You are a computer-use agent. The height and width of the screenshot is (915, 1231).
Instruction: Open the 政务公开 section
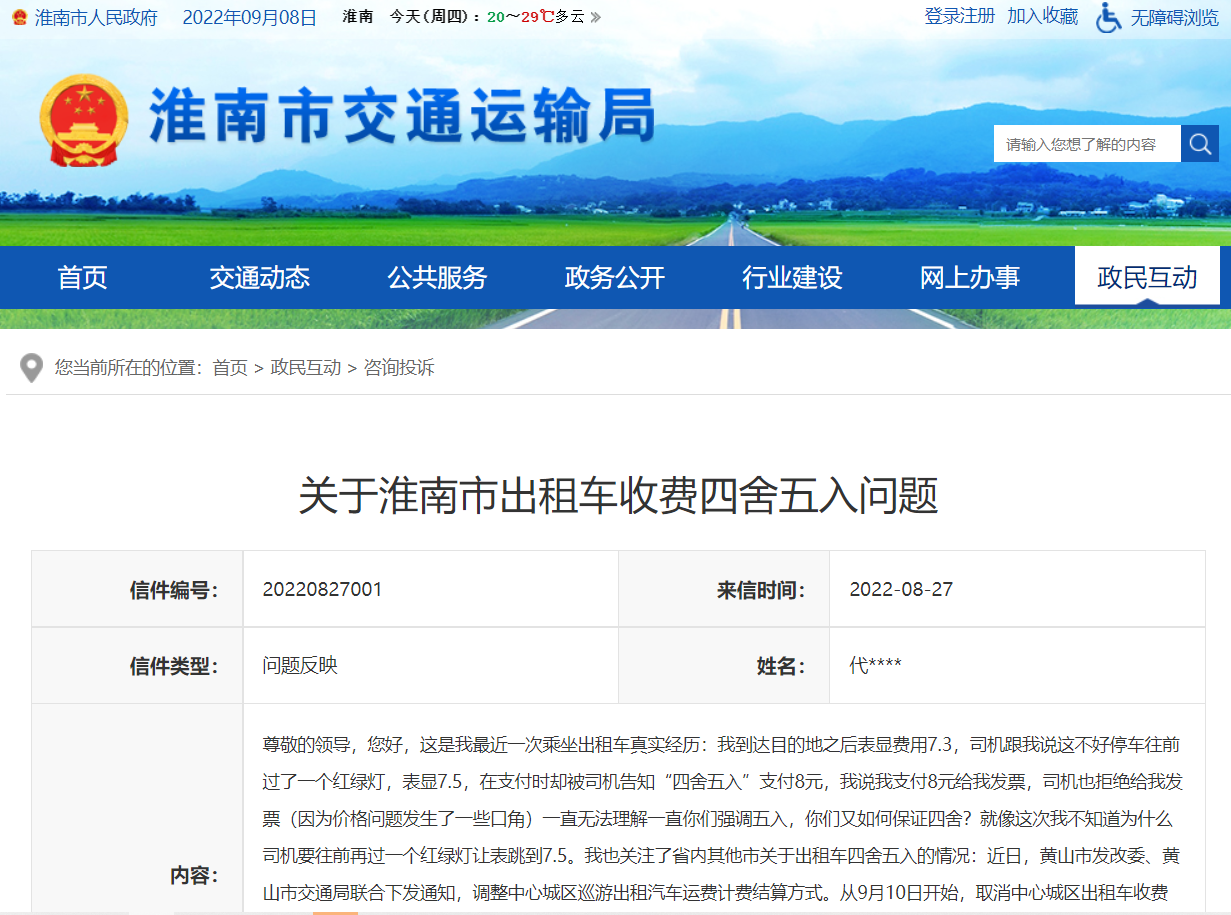click(x=613, y=278)
